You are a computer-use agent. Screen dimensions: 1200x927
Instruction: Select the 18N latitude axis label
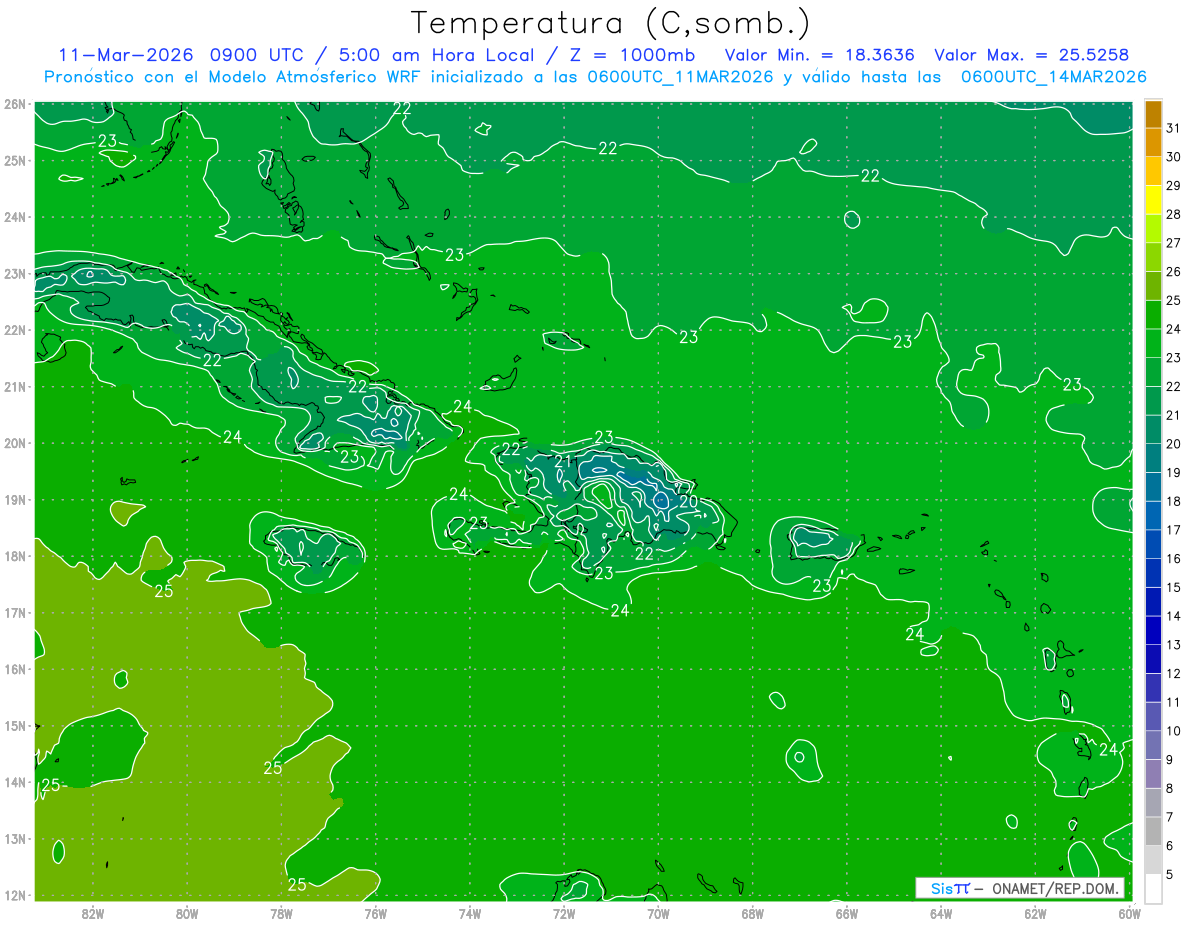[x=15, y=556]
